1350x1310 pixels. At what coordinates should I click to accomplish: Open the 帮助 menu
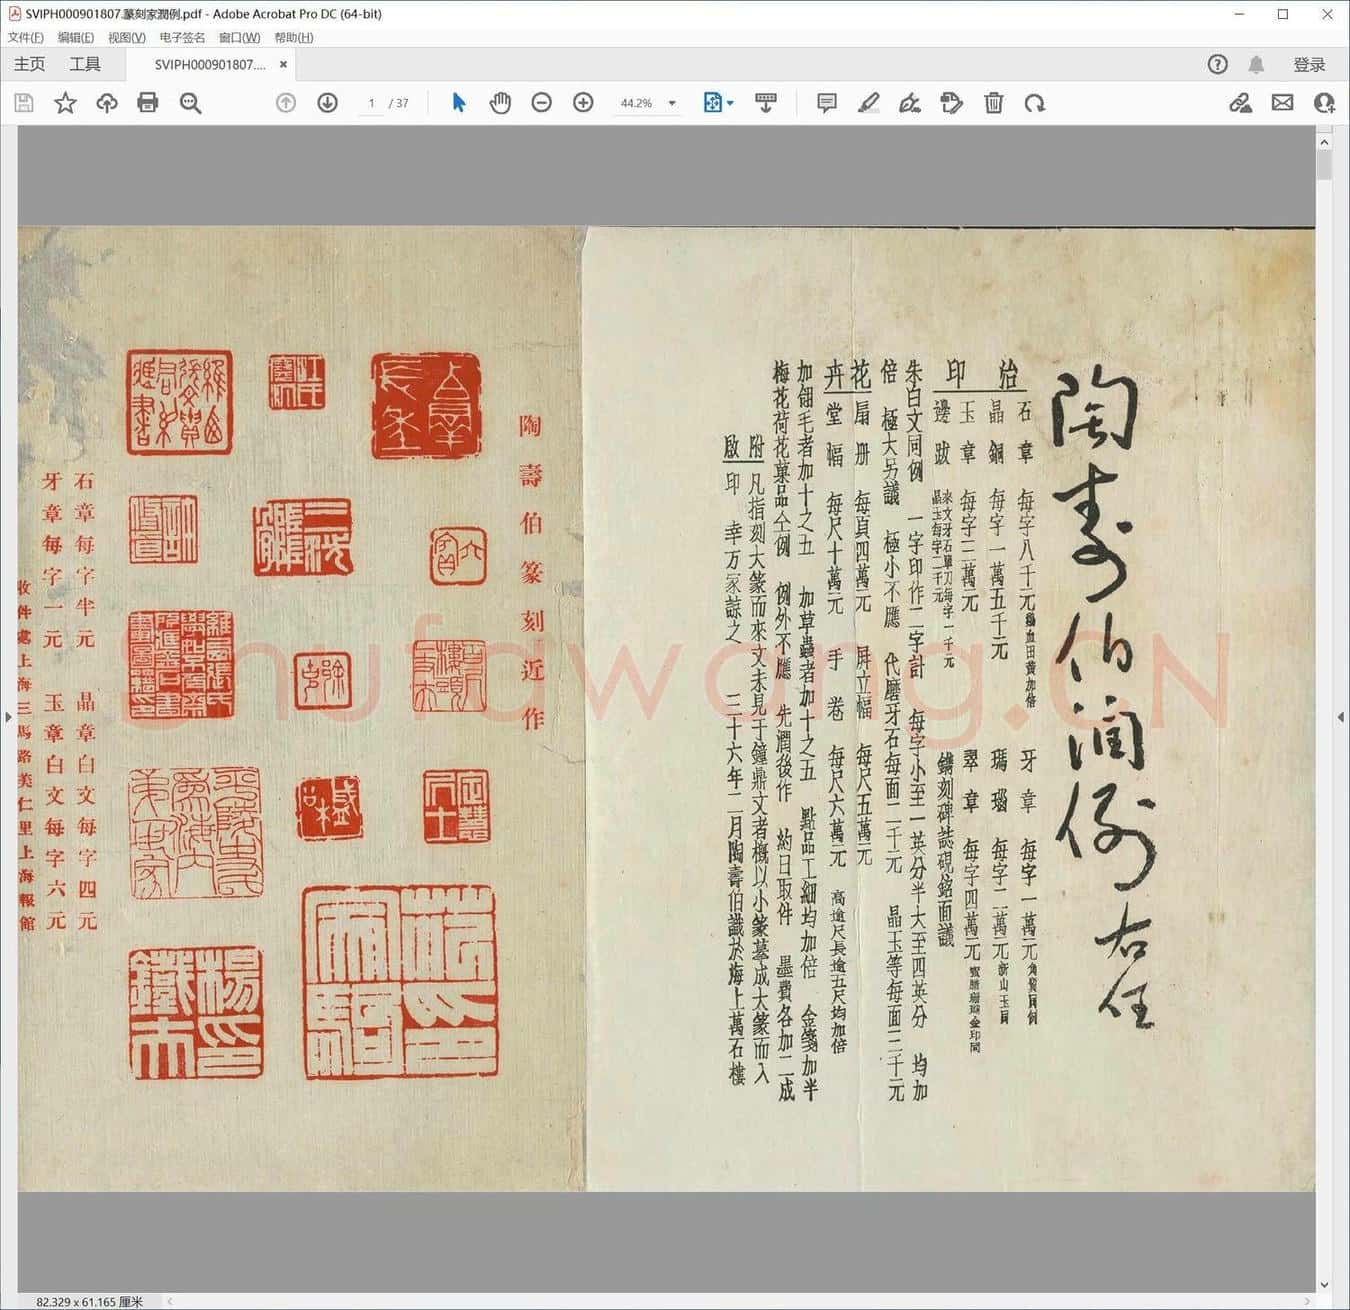point(294,38)
